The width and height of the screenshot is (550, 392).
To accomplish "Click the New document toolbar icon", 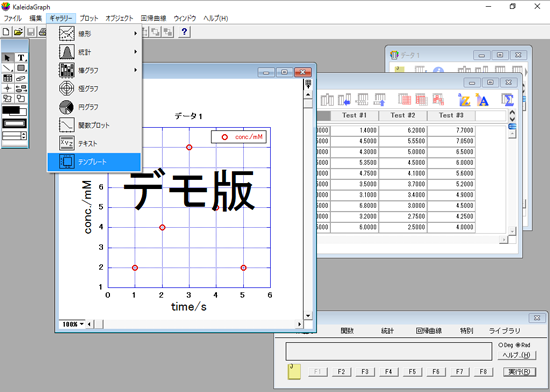I will click(6, 32).
